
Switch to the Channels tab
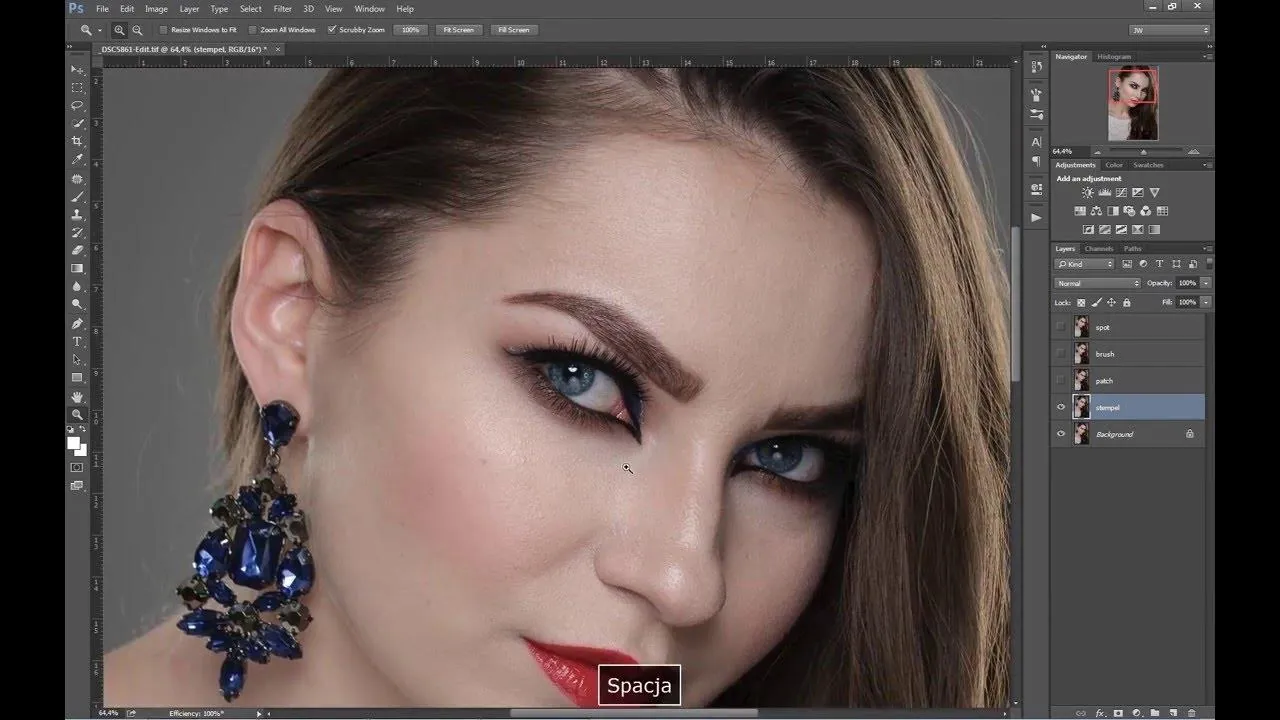tap(1099, 248)
